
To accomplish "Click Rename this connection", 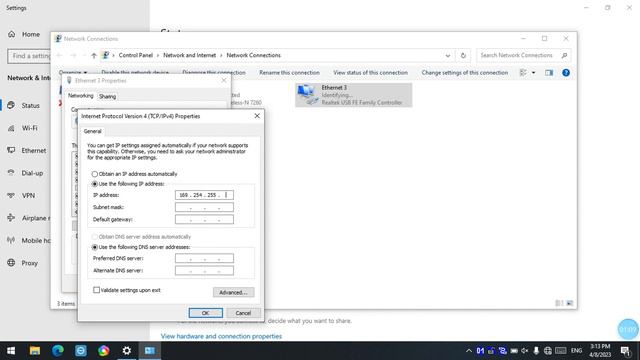I will pos(289,73).
